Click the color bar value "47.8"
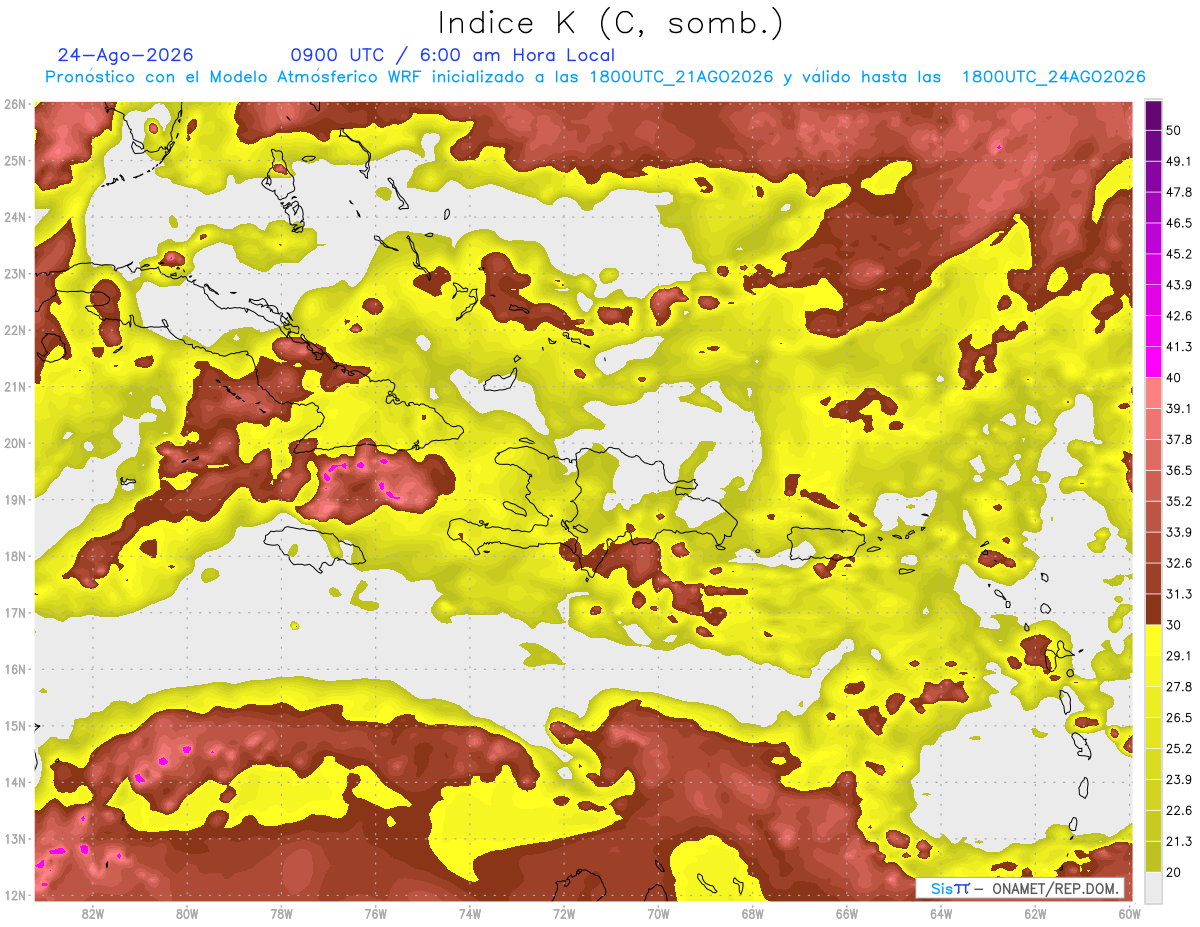This screenshot has width=1200, height=927. tap(1178, 192)
